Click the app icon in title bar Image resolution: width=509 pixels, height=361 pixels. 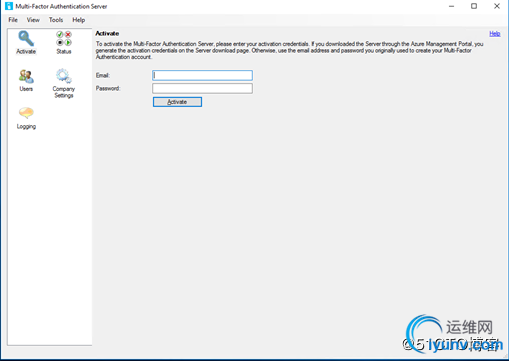(x=9, y=6)
